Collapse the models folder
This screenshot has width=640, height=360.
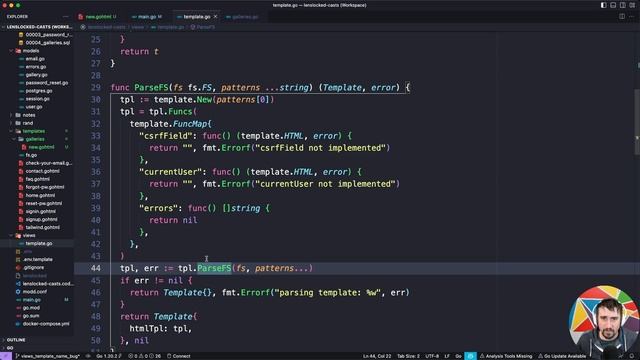pos(31,51)
